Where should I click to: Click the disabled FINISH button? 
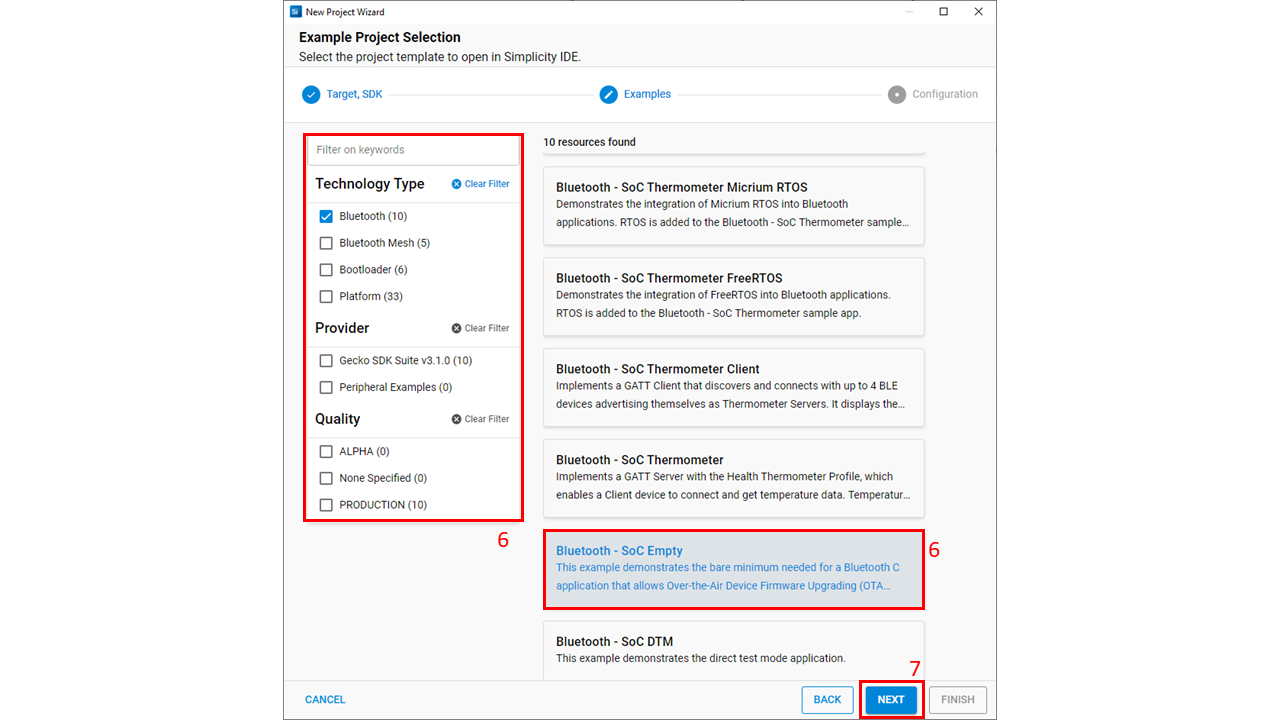pos(958,700)
